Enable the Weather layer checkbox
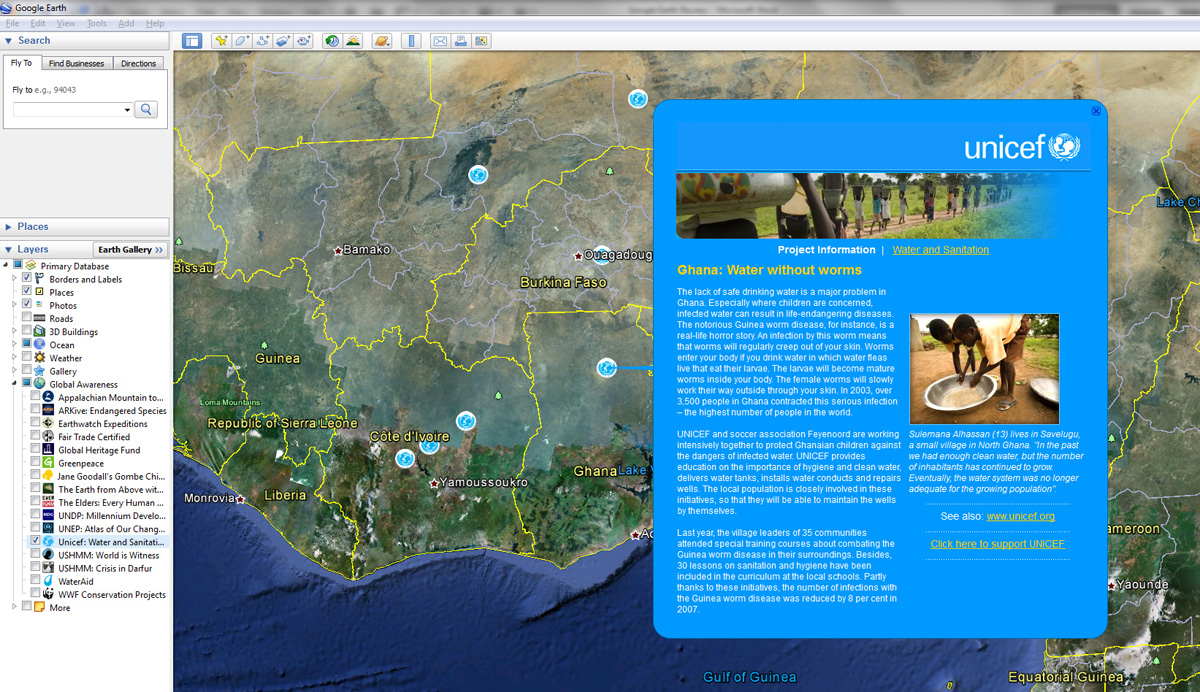The width and height of the screenshot is (1200, 692). (x=27, y=358)
